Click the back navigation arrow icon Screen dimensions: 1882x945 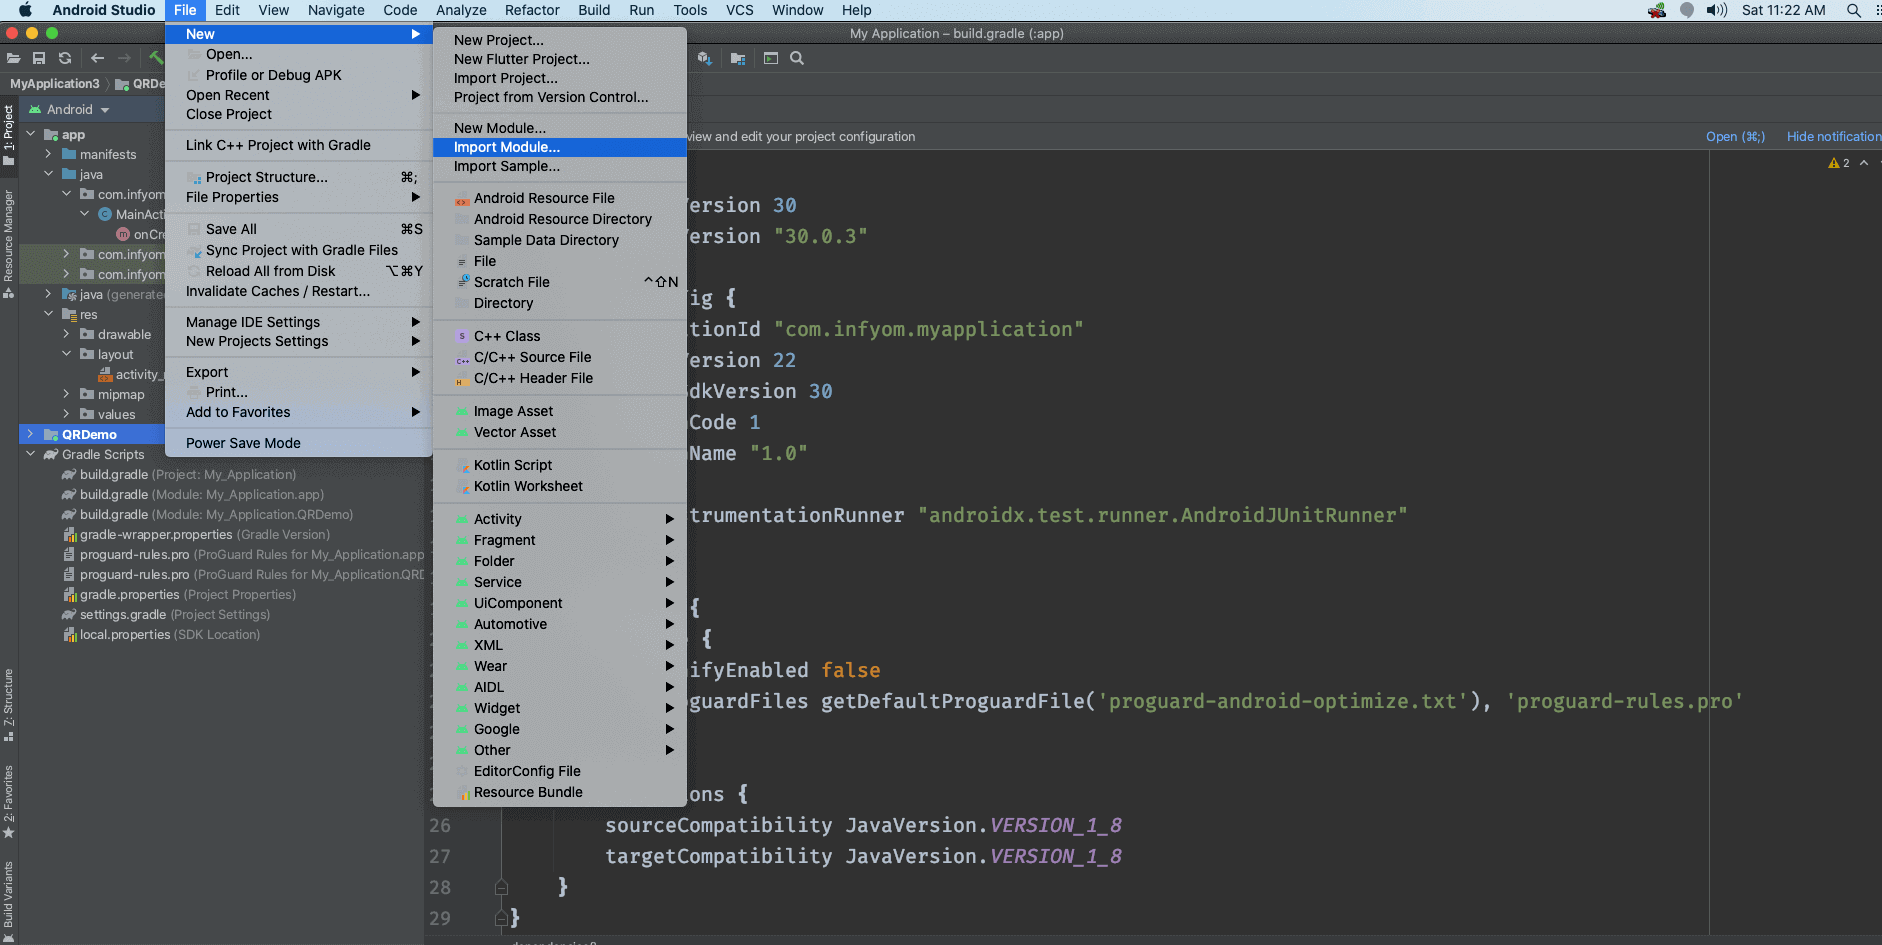pyautogui.click(x=97, y=57)
